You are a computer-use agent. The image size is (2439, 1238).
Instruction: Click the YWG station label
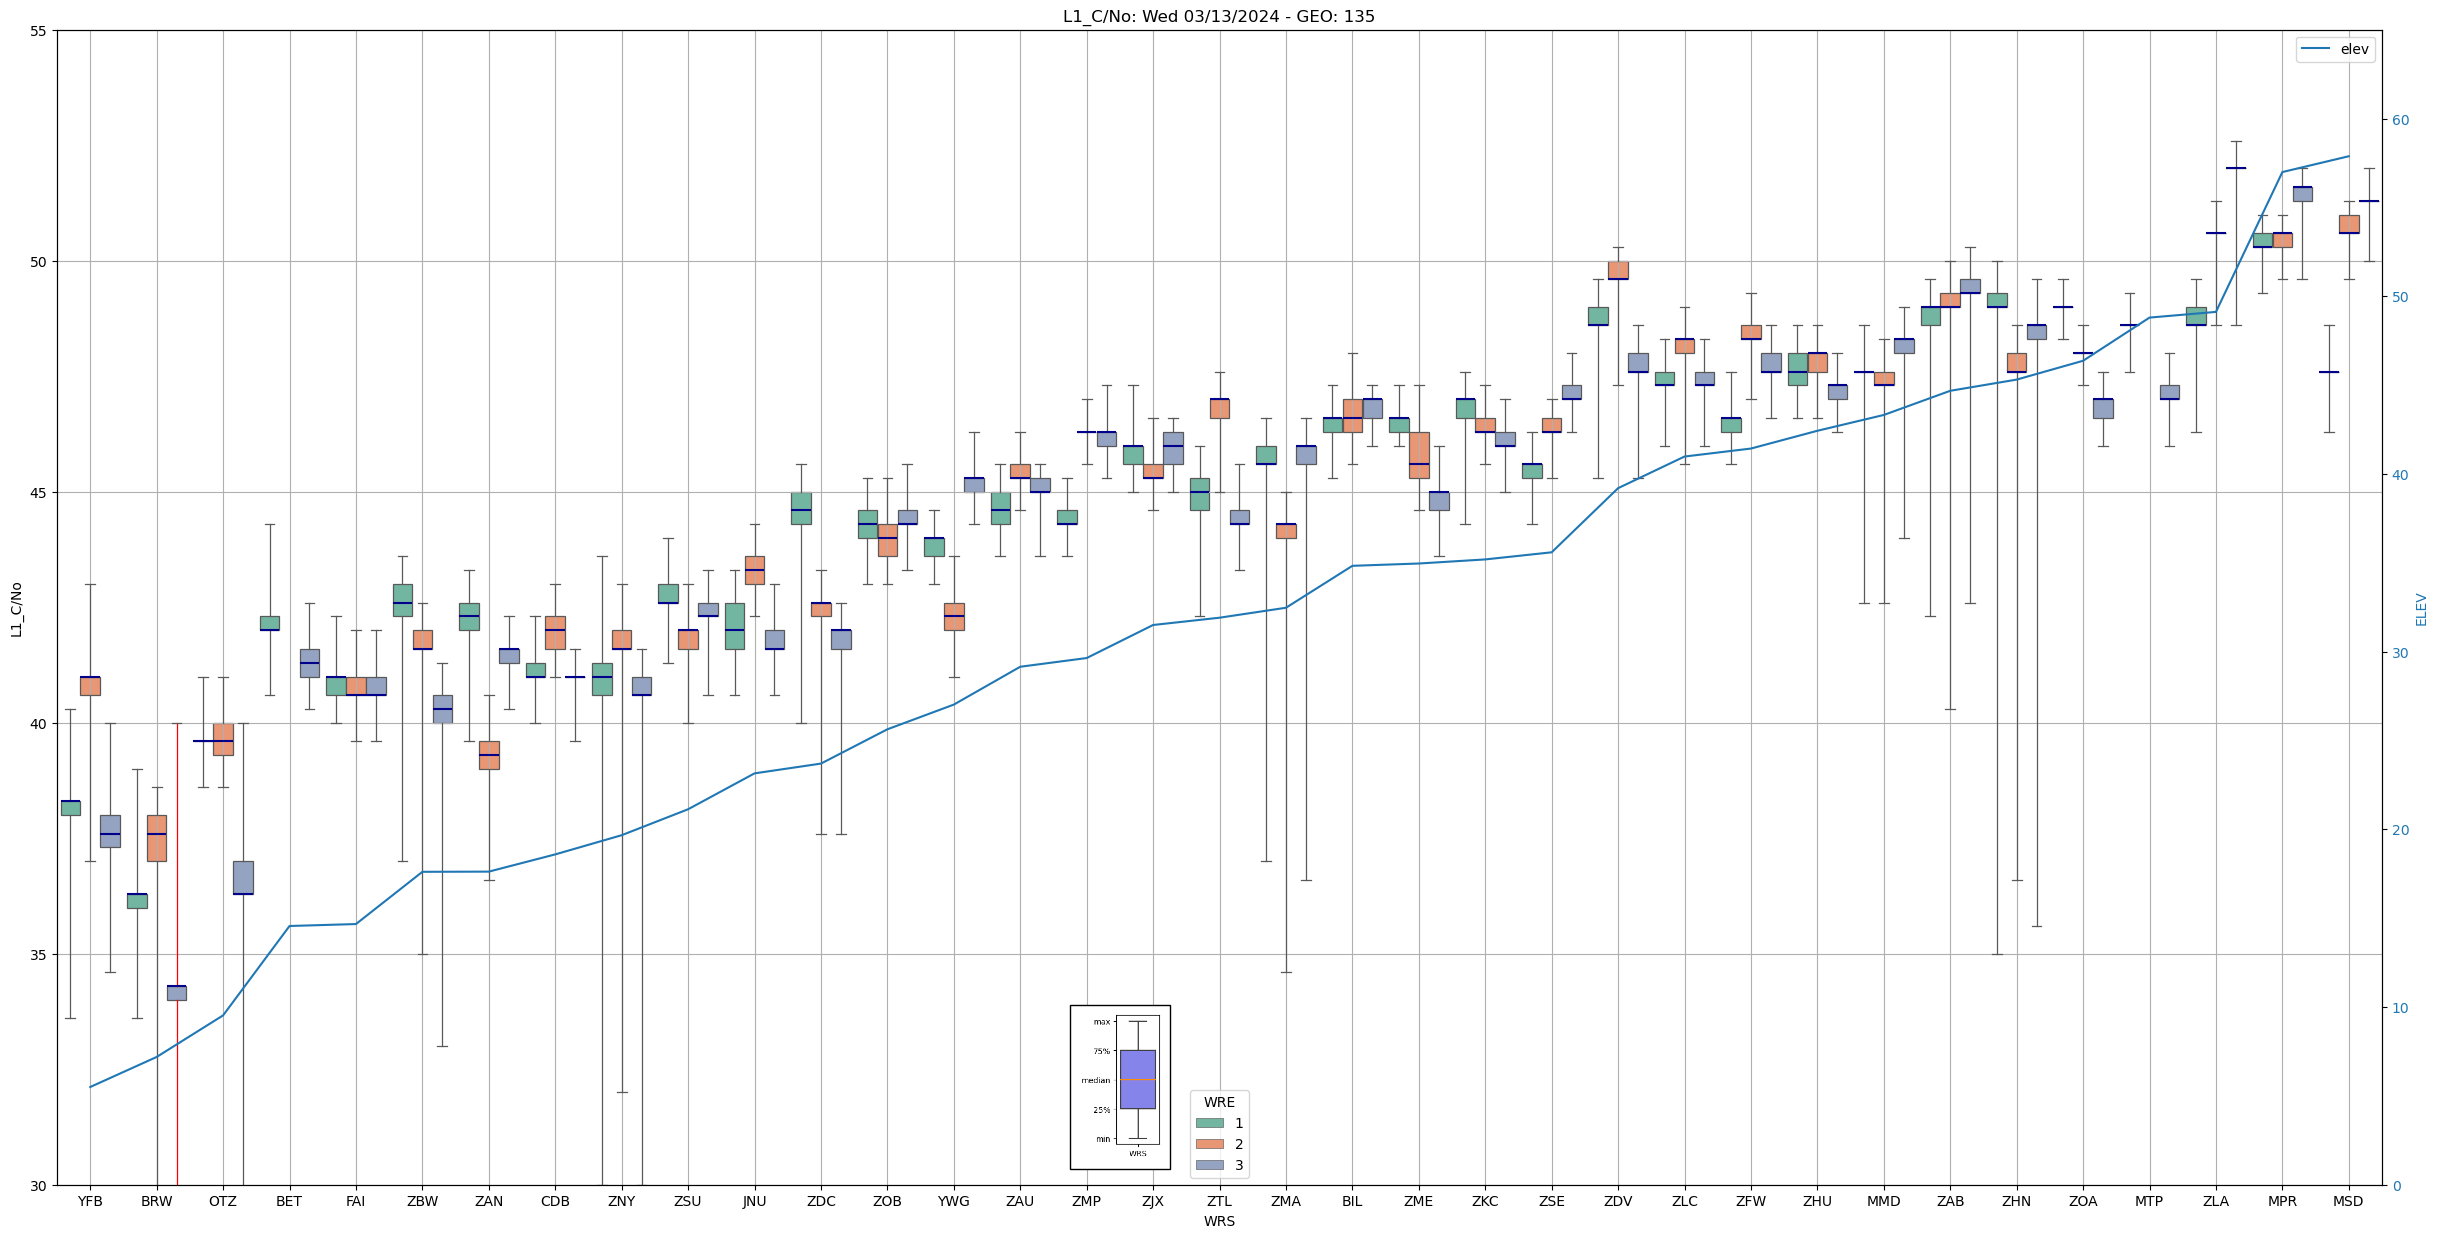click(954, 1202)
